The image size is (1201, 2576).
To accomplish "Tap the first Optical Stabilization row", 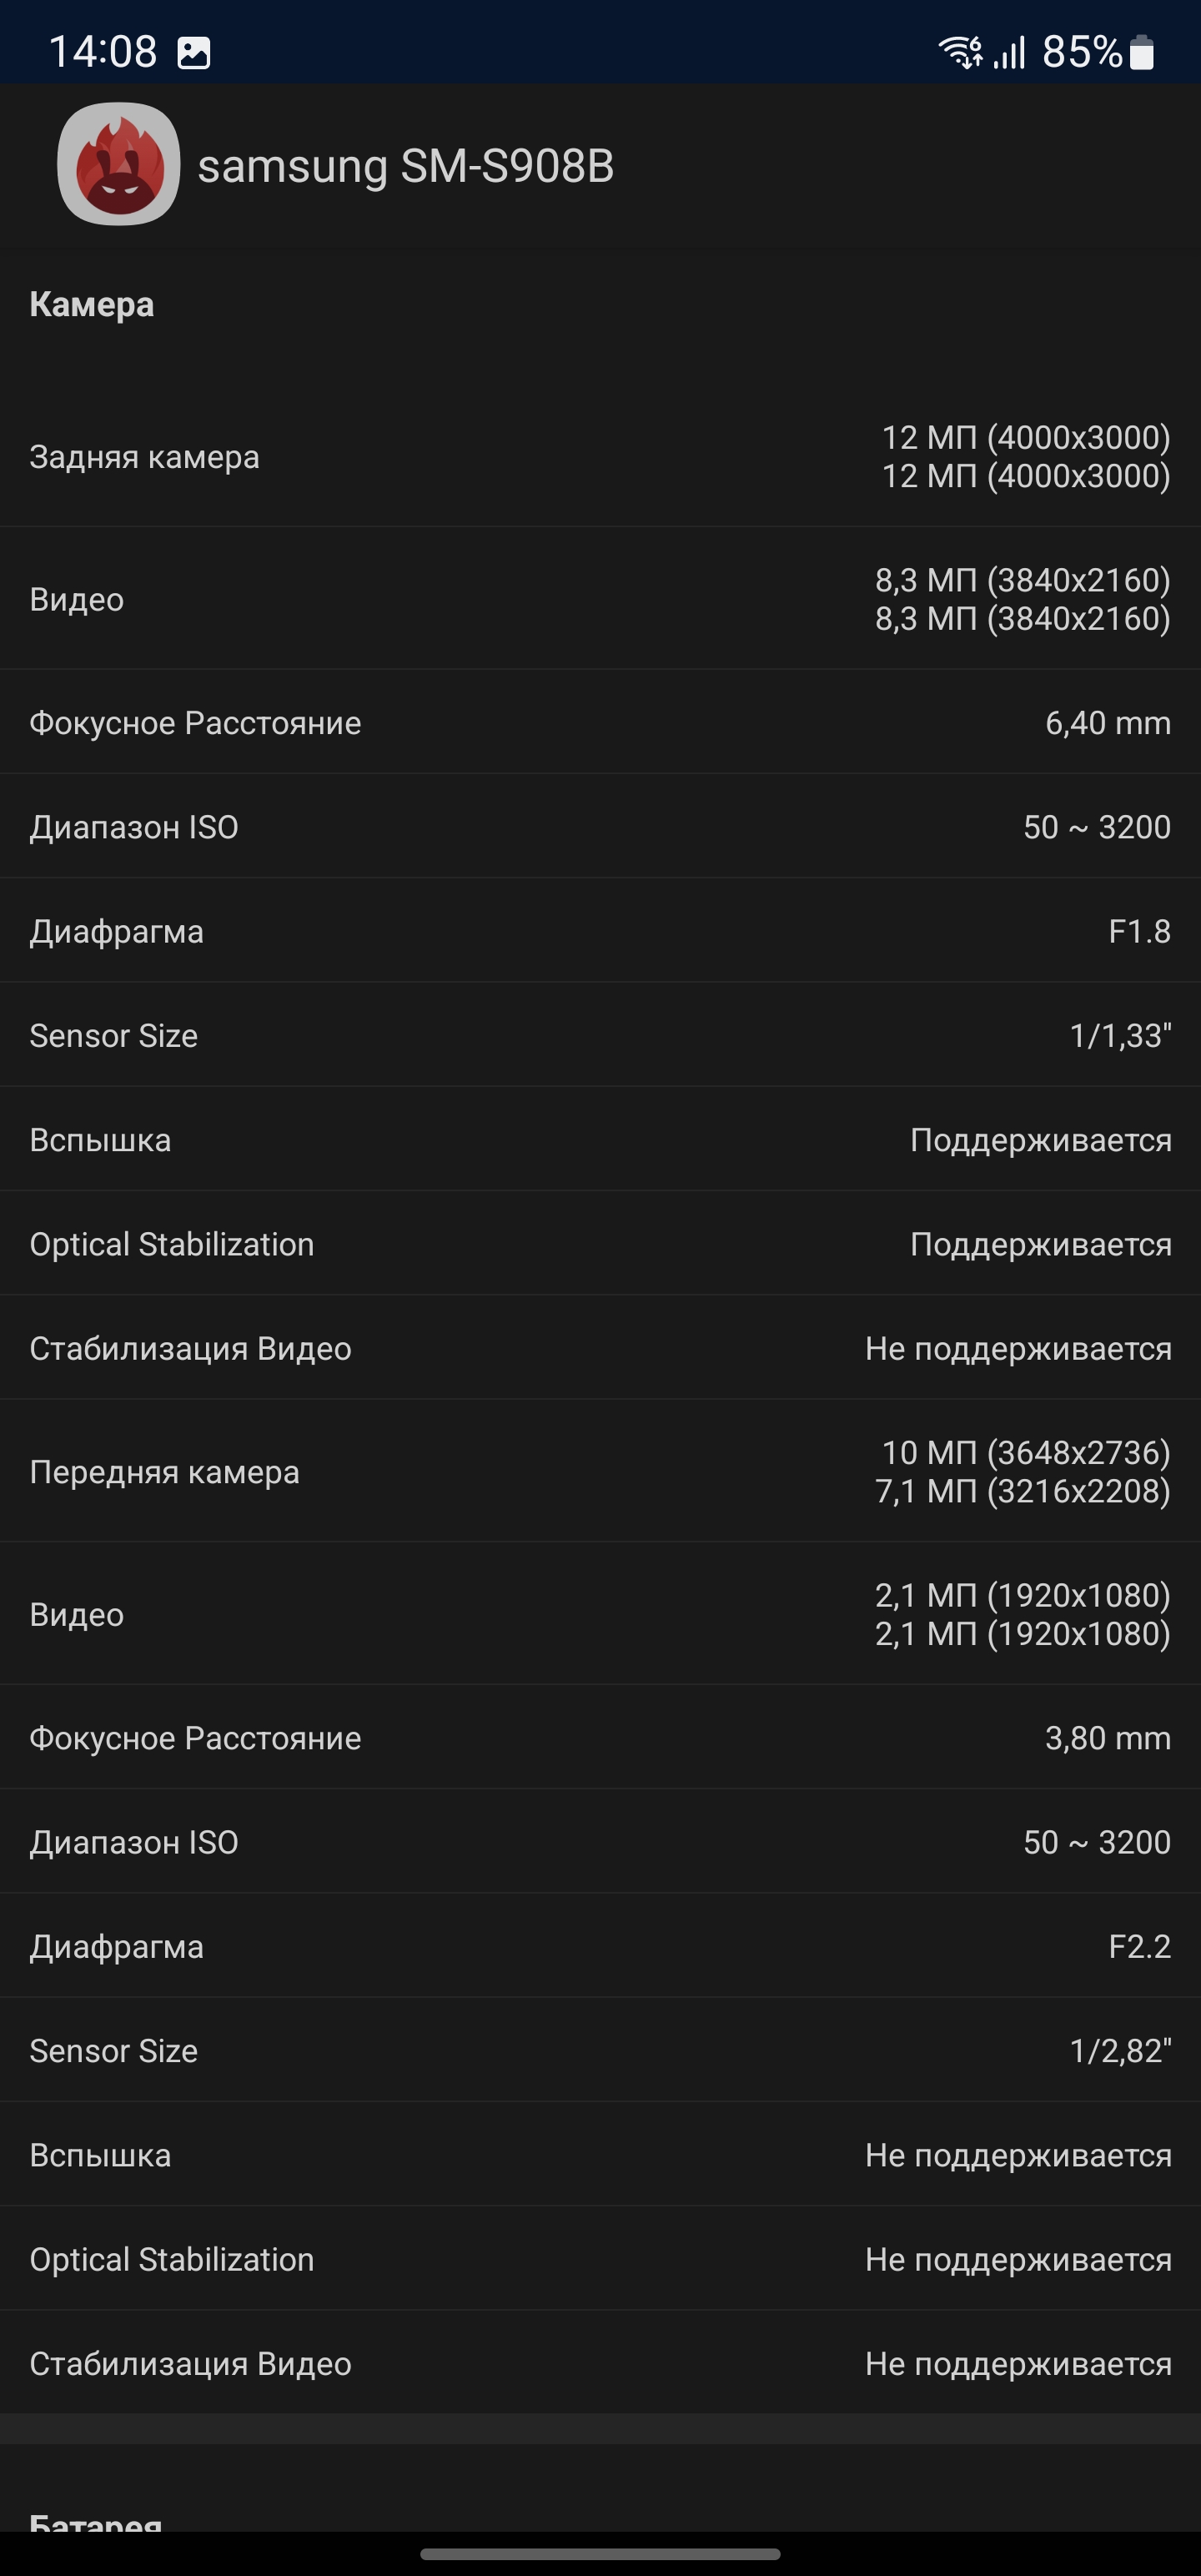I will (600, 1245).
